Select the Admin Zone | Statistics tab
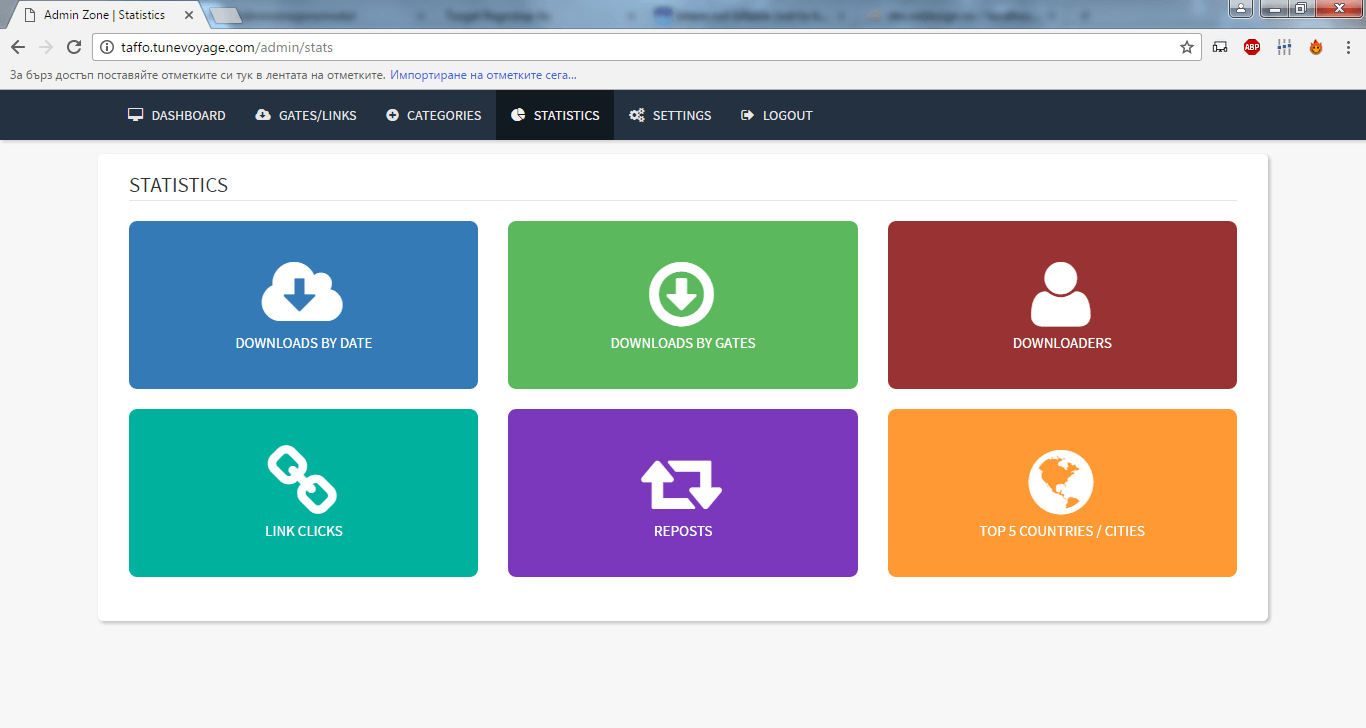The image size is (1366, 728). click(105, 15)
